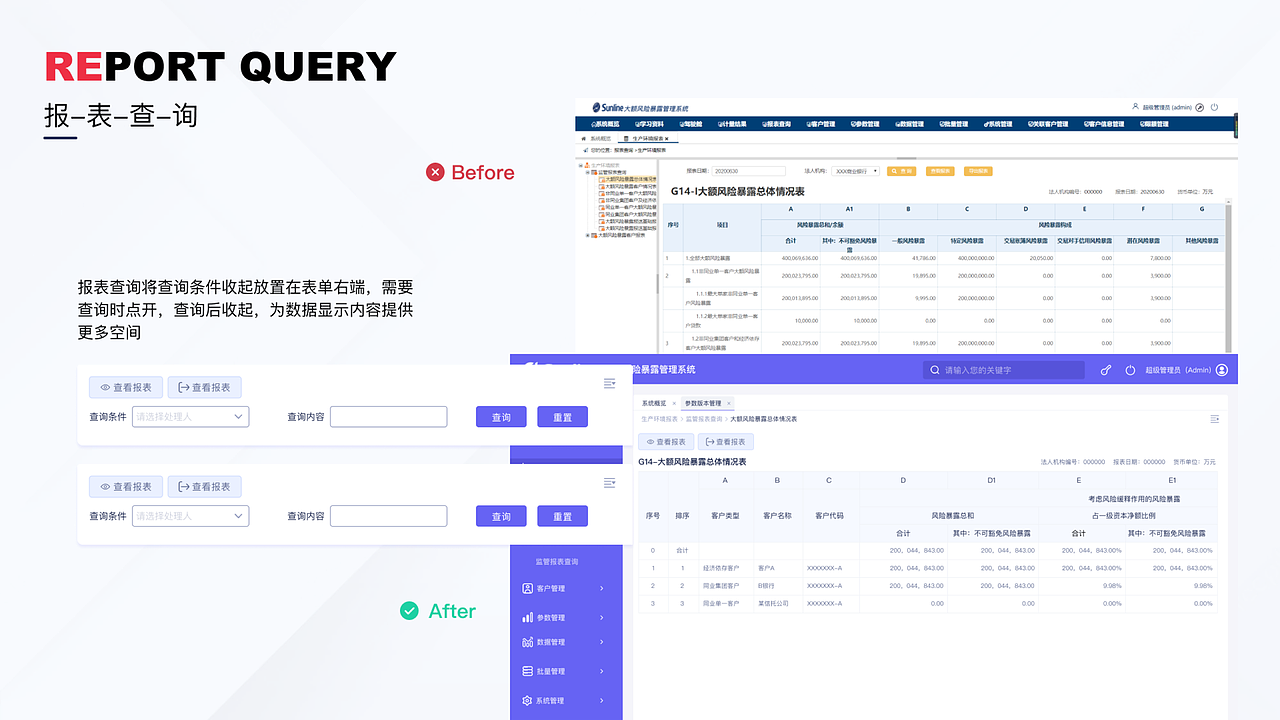
Task: Click the export-arrow 查看报表 button in lower query card
Action: pos(204,487)
